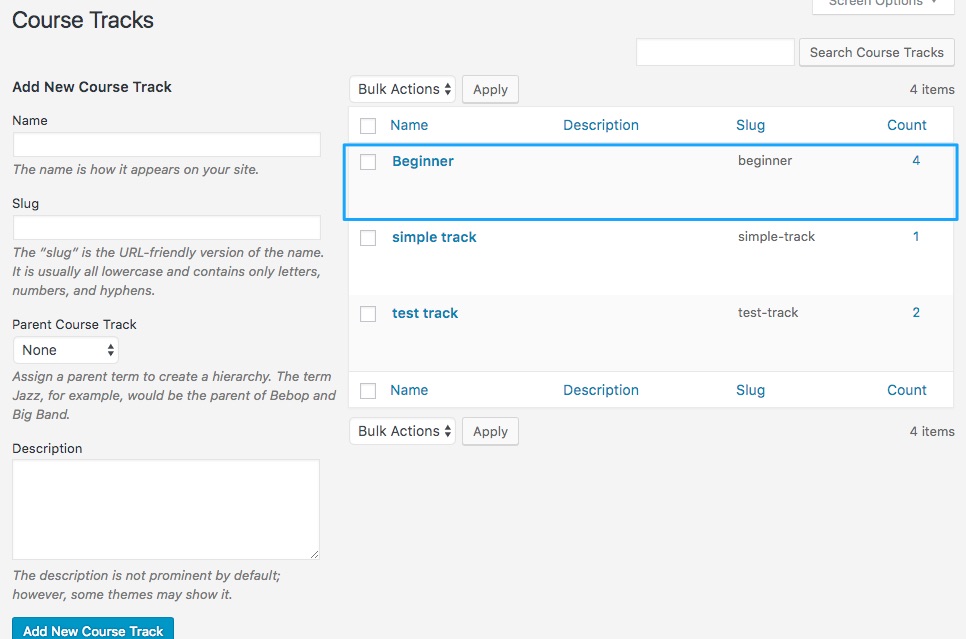Screen dimensions: 966x639
Task: Click top Apply button
Action: (x=490, y=89)
